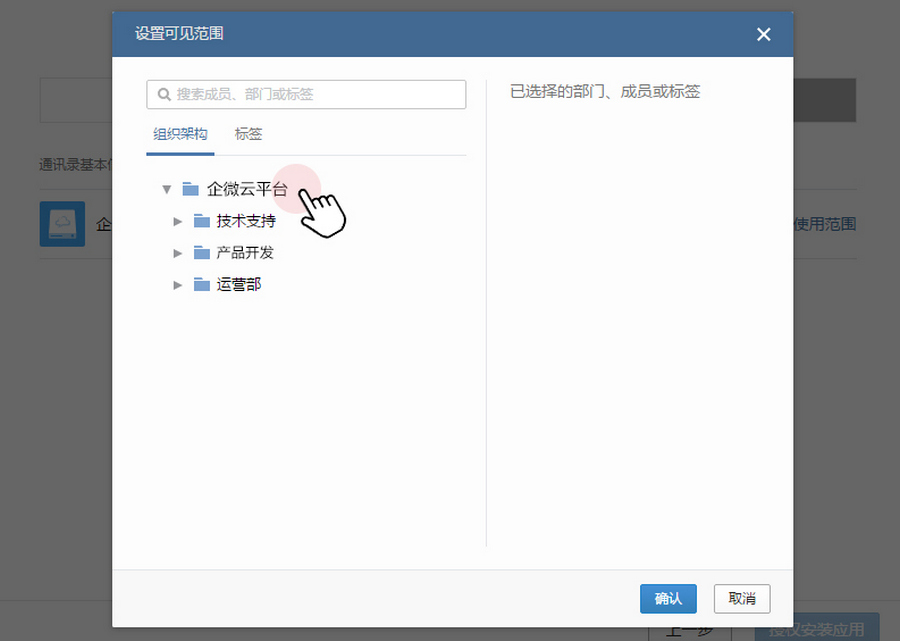Viewport: 900px width, 641px height.
Task: Switch to the 组织架构 tab
Action: pos(180,134)
